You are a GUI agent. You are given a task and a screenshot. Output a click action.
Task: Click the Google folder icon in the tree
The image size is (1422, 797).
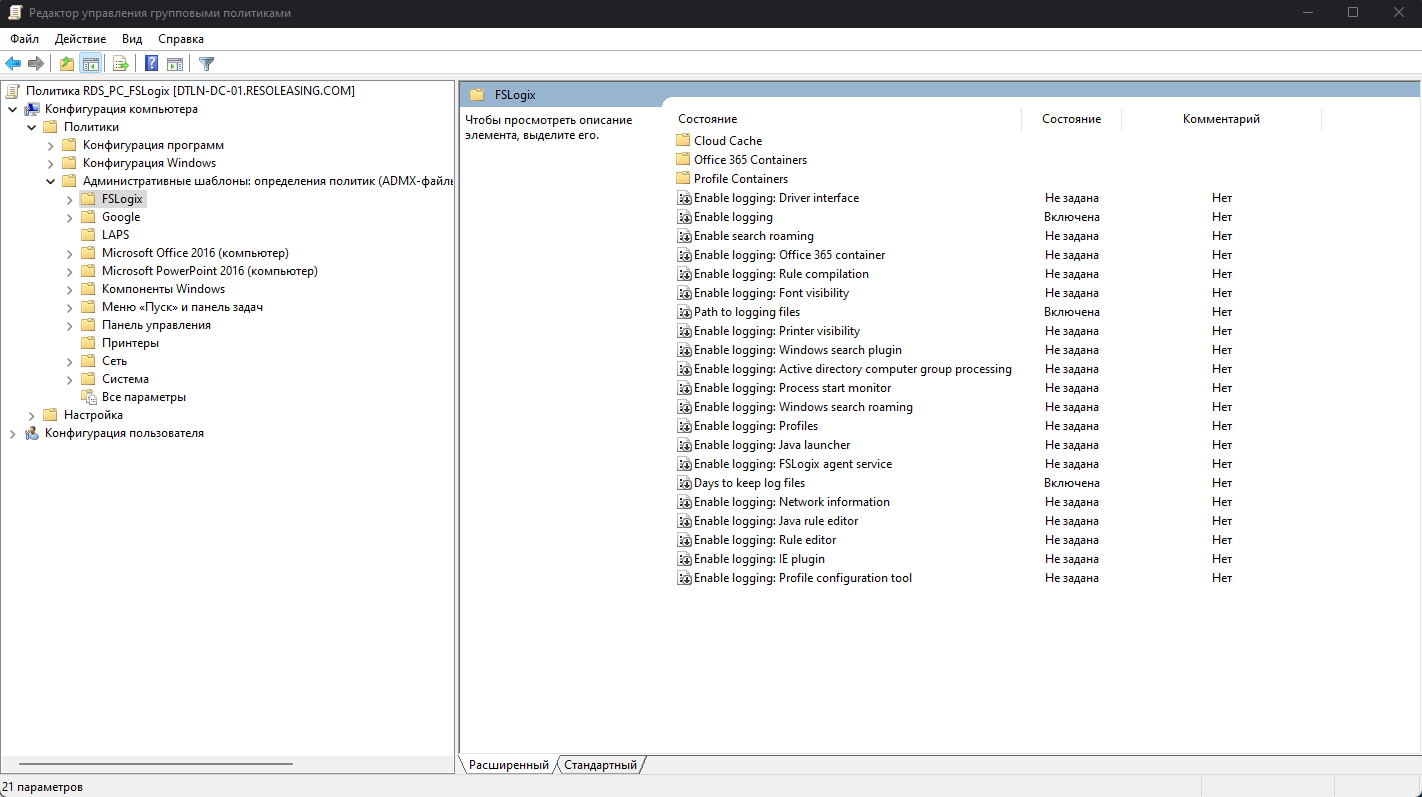click(88, 216)
